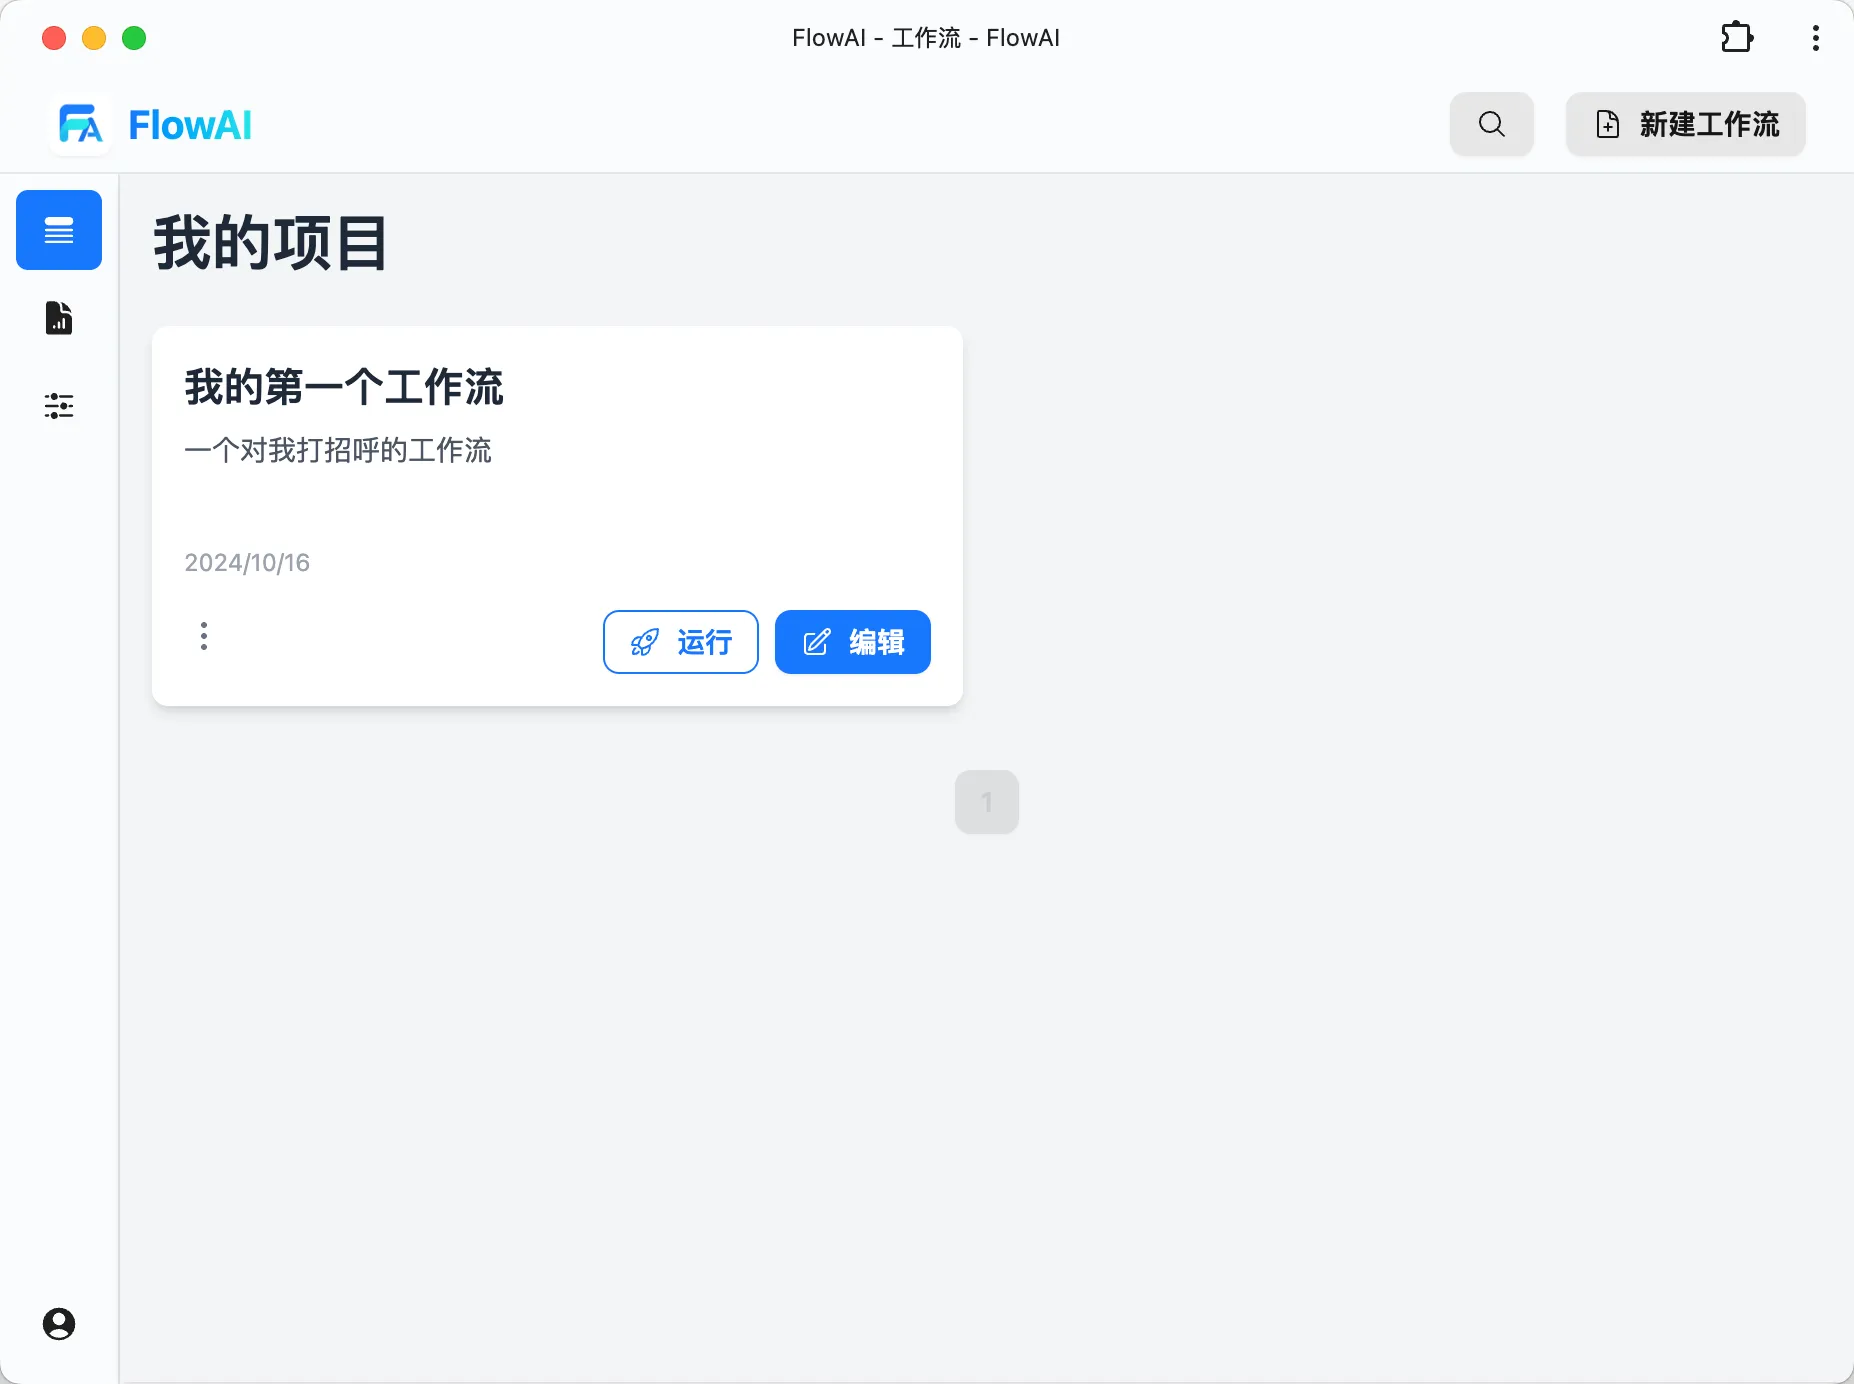Open the workflows list sidebar icon

(x=59, y=230)
